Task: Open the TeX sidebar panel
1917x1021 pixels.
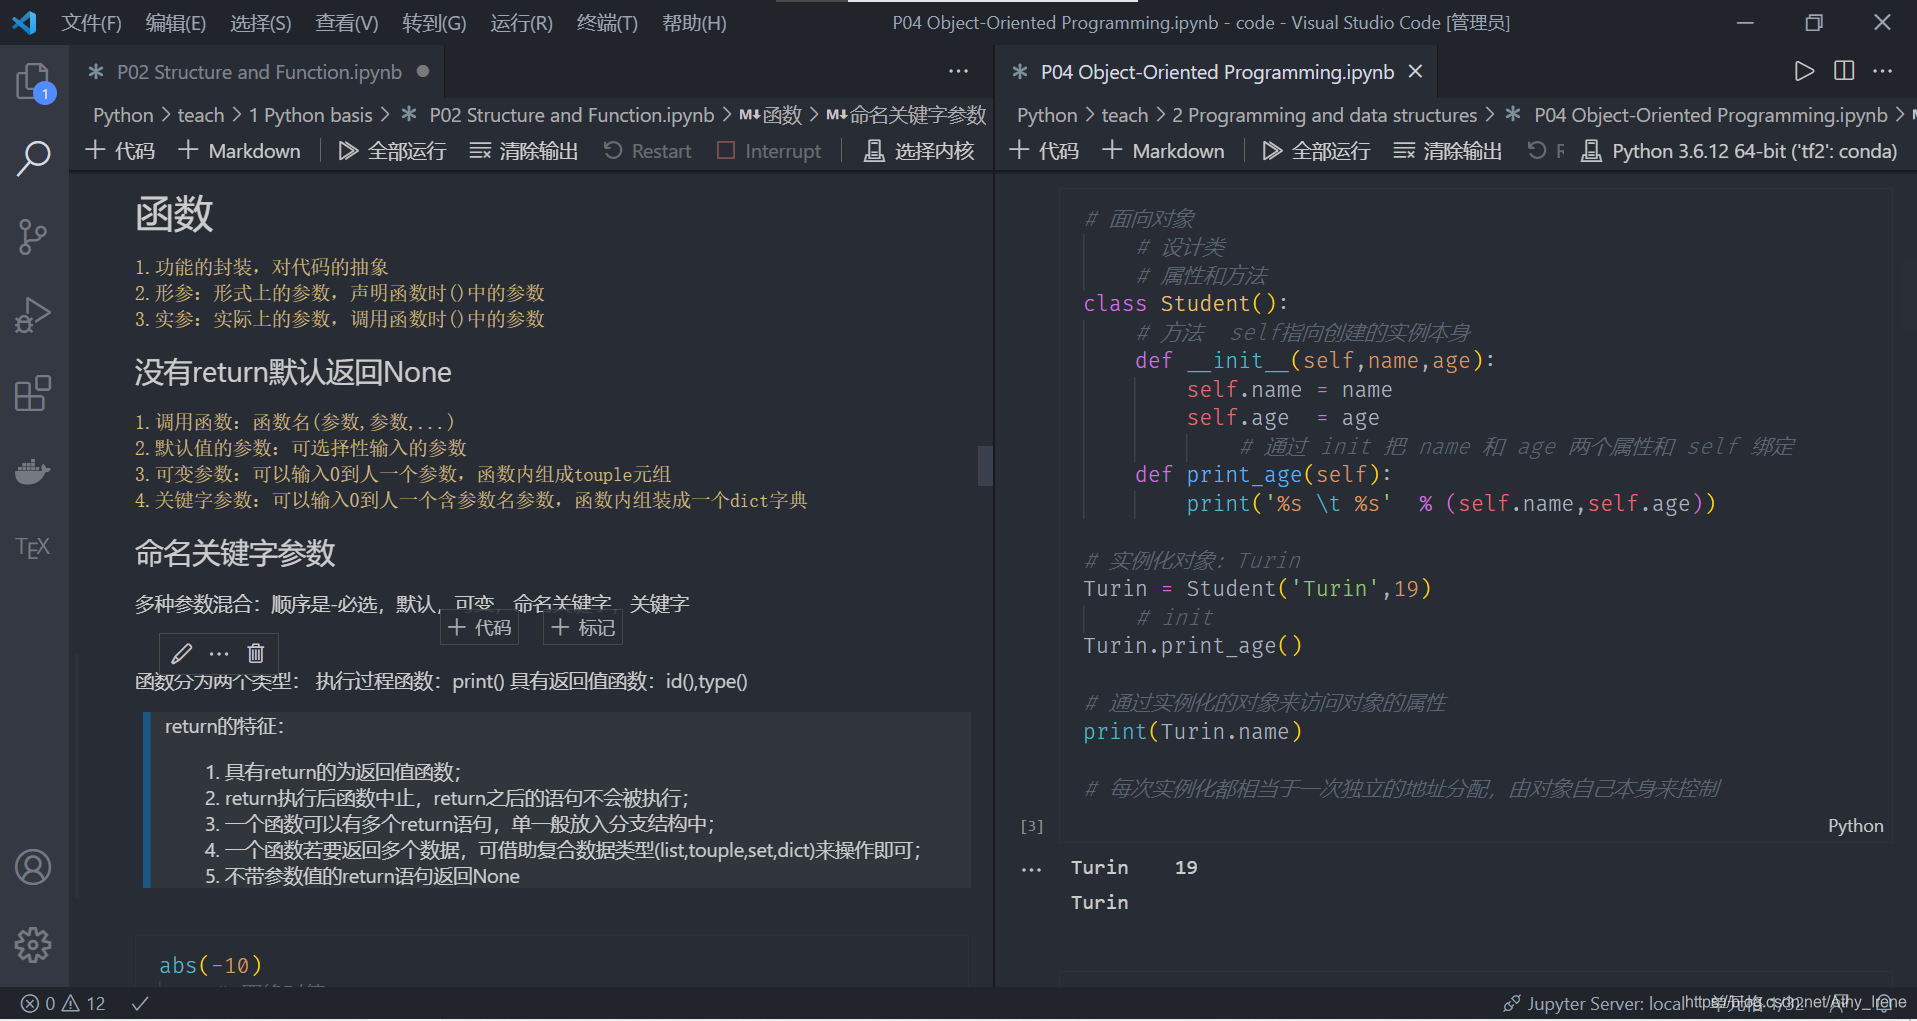Action: tap(33, 546)
